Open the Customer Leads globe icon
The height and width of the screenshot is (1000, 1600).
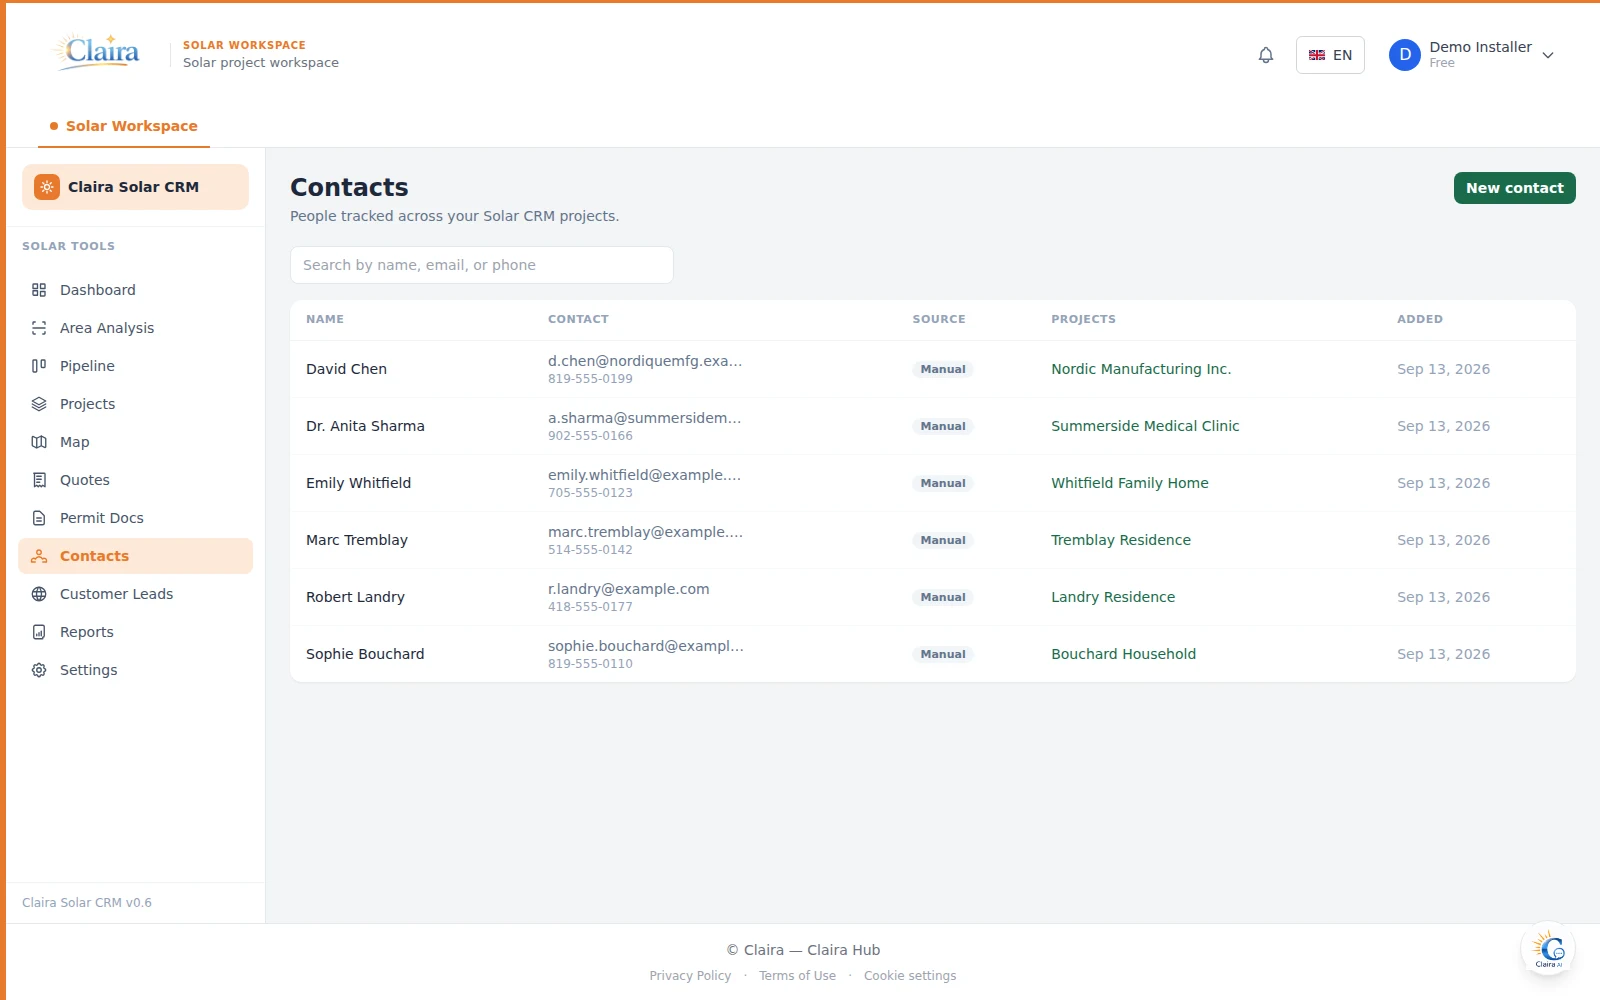39,594
